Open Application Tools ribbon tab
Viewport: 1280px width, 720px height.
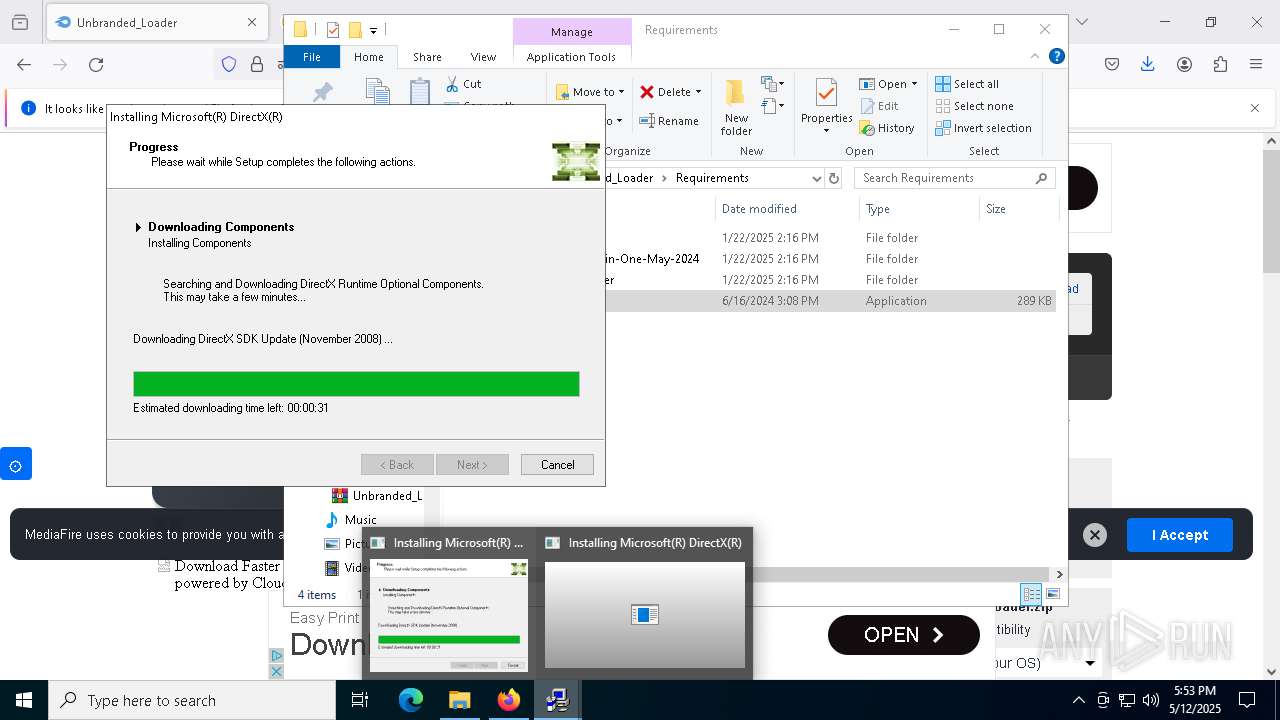(x=571, y=57)
